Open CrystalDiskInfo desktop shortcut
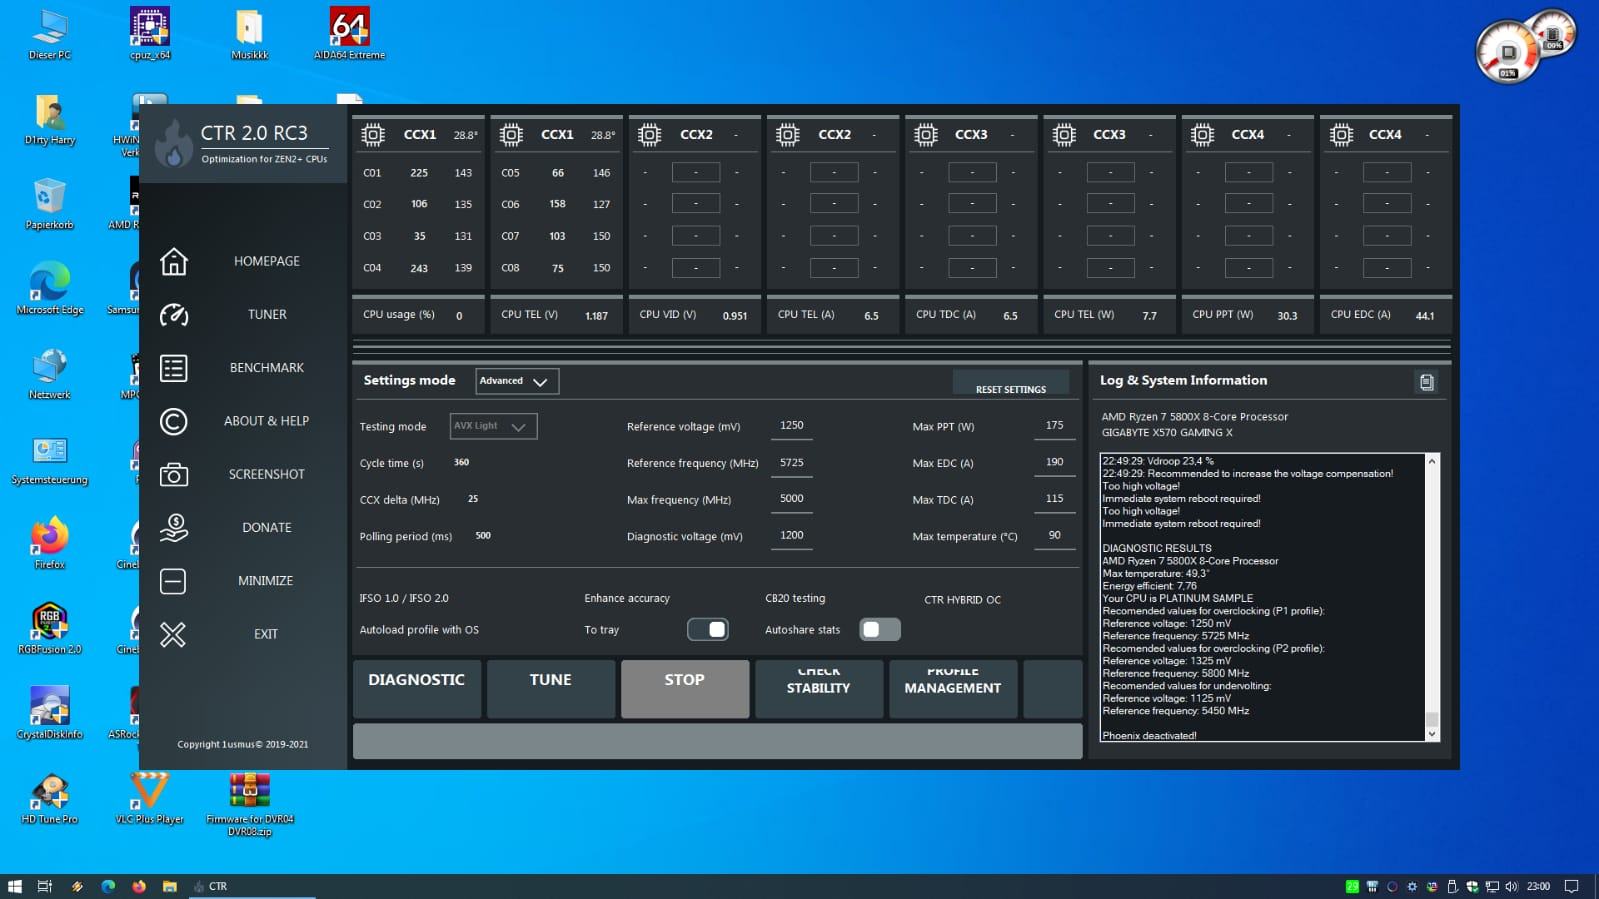The width and height of the screenshot is (1599, 899). click(49, 713)
